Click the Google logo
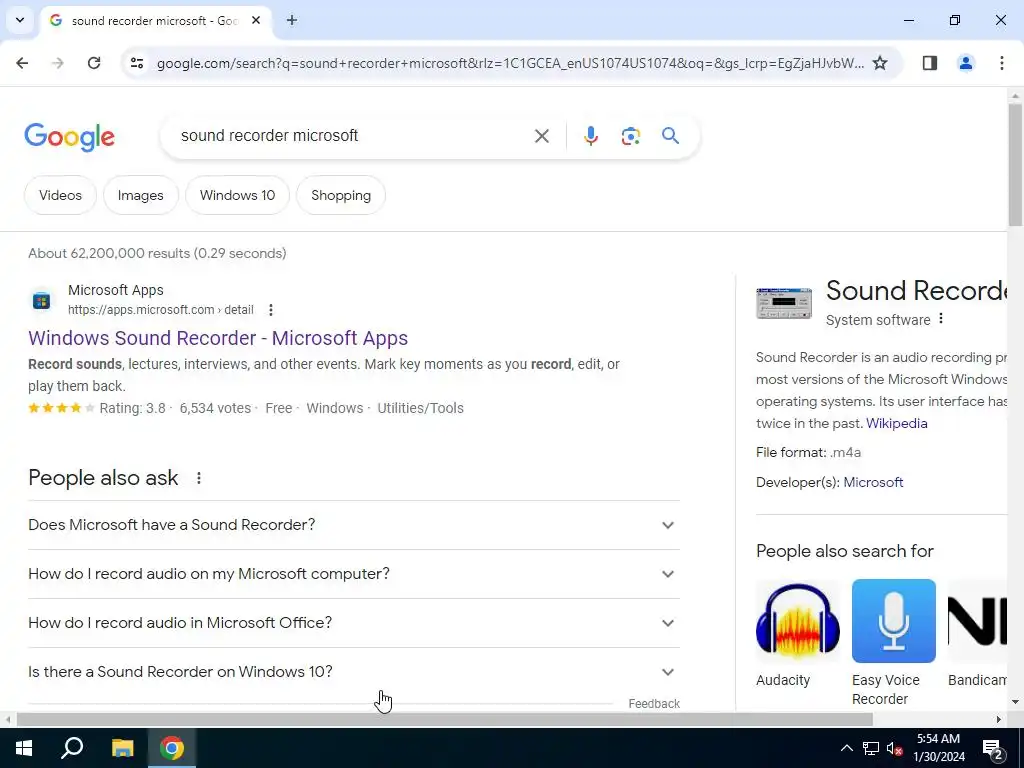This screenshot has height=768, width=1024. click(x=69, y=136)
